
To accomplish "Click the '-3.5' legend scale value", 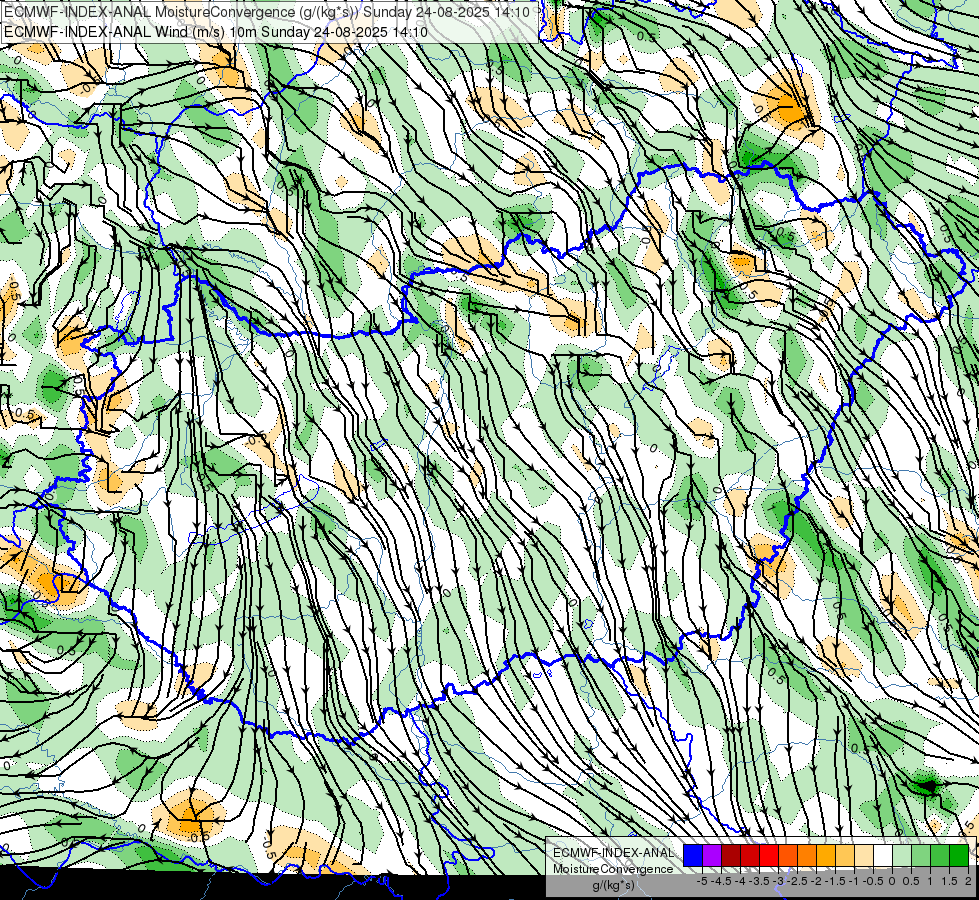I will click(759, 881).
